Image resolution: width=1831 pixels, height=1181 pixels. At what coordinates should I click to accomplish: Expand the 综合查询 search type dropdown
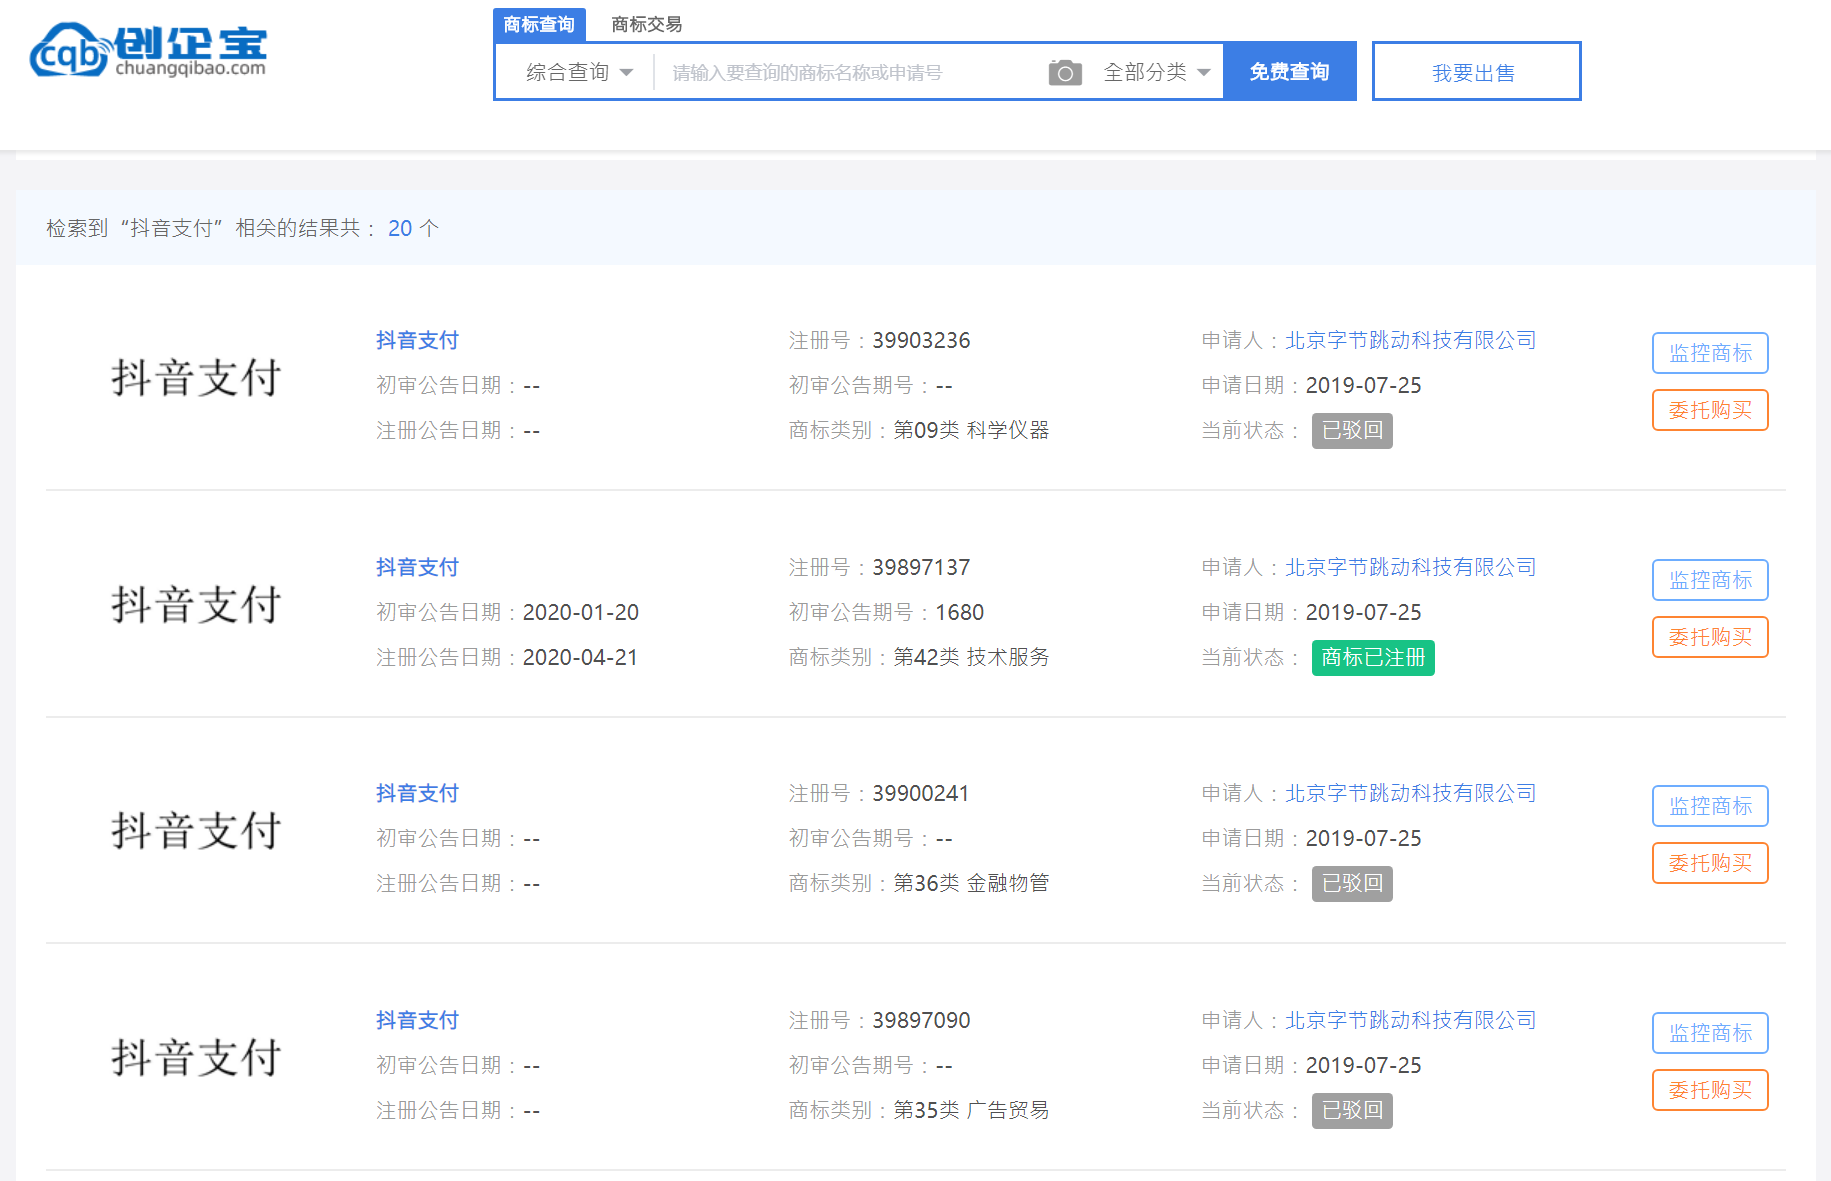pyautogui.click(x=579, y=72)
